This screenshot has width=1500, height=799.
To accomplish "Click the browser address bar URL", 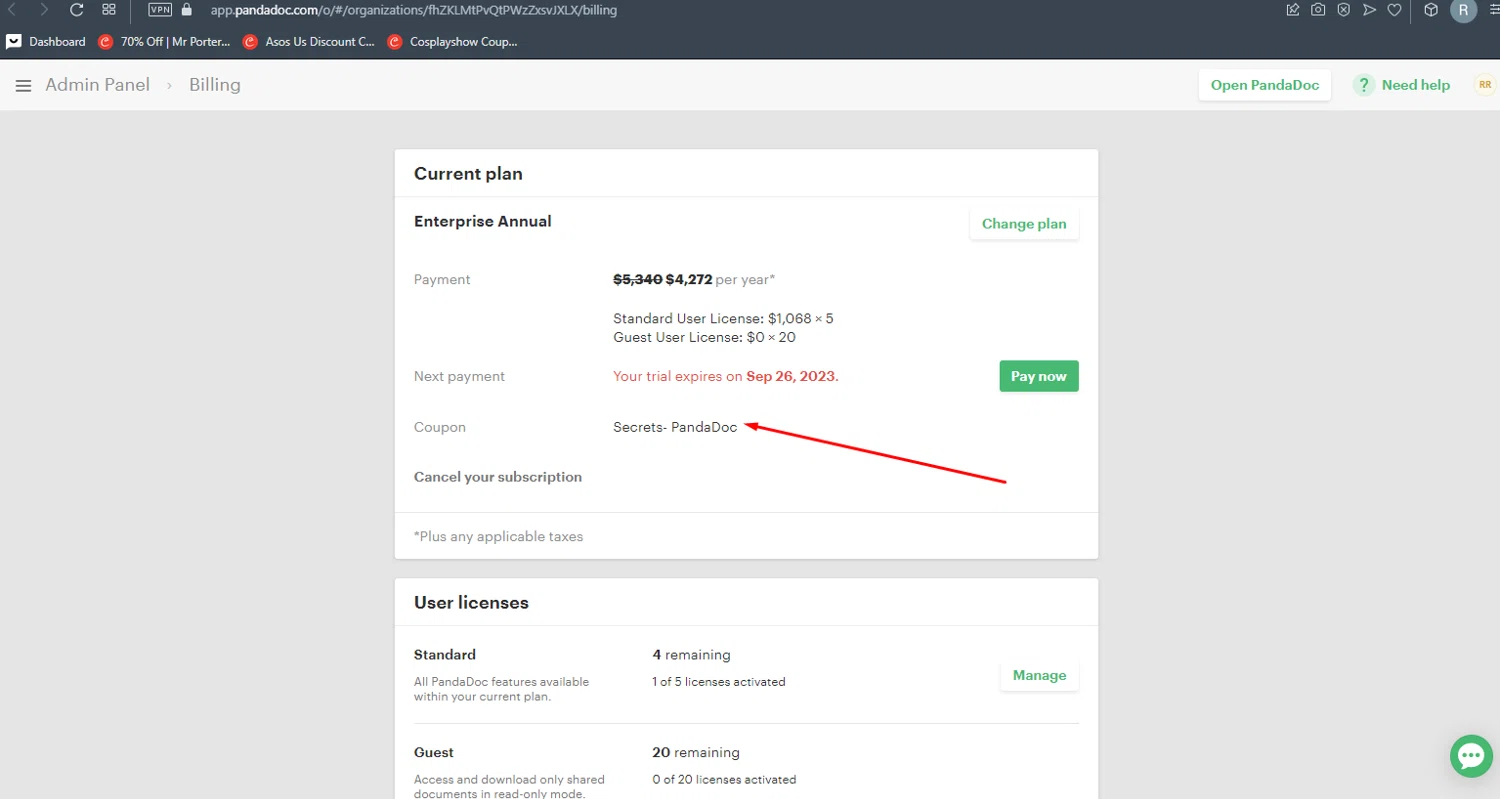I will pyautogui.click(x=413, y=10).
